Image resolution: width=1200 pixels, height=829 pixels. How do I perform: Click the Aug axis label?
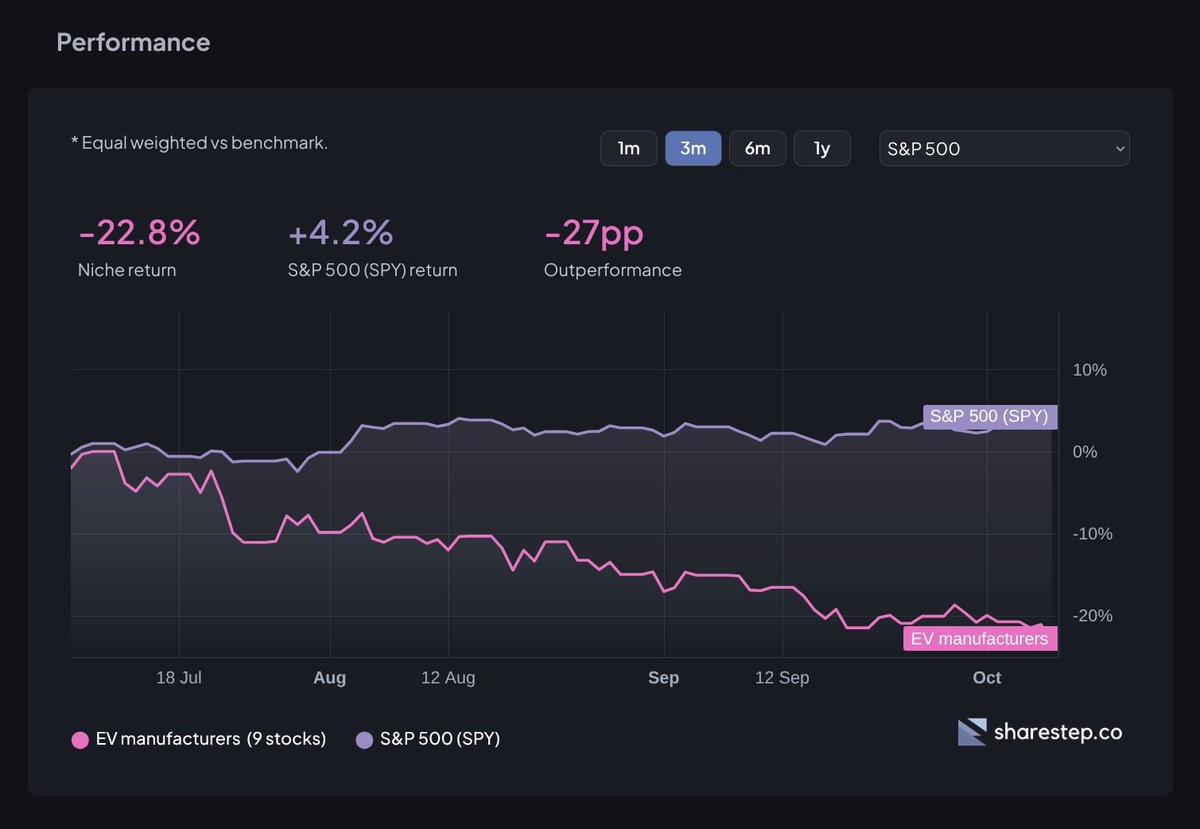(329, 678)
